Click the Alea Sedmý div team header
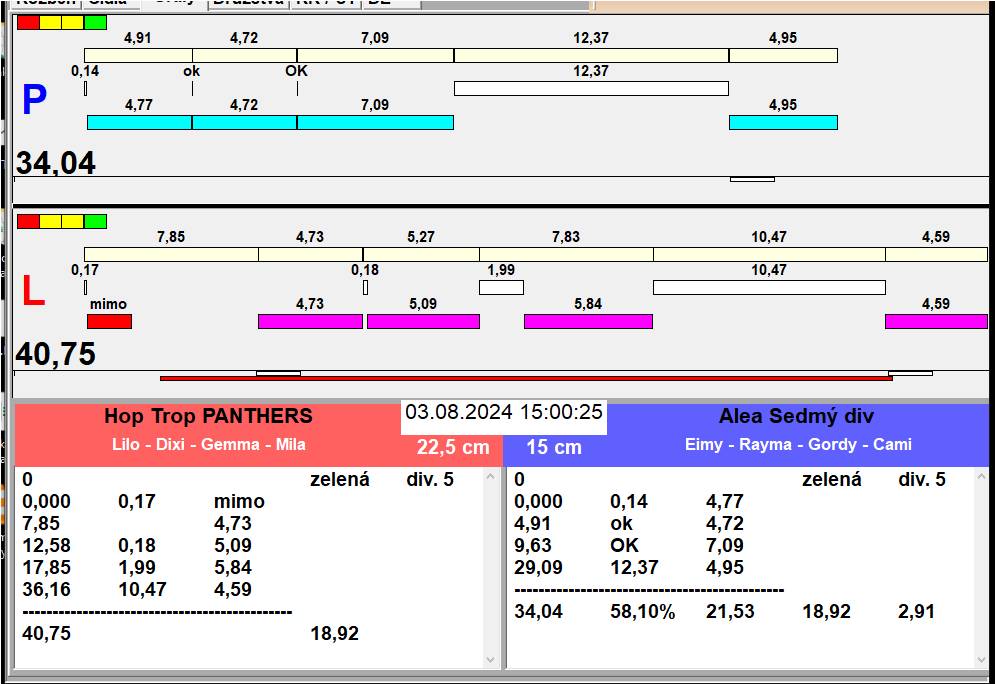 [796, 416]
